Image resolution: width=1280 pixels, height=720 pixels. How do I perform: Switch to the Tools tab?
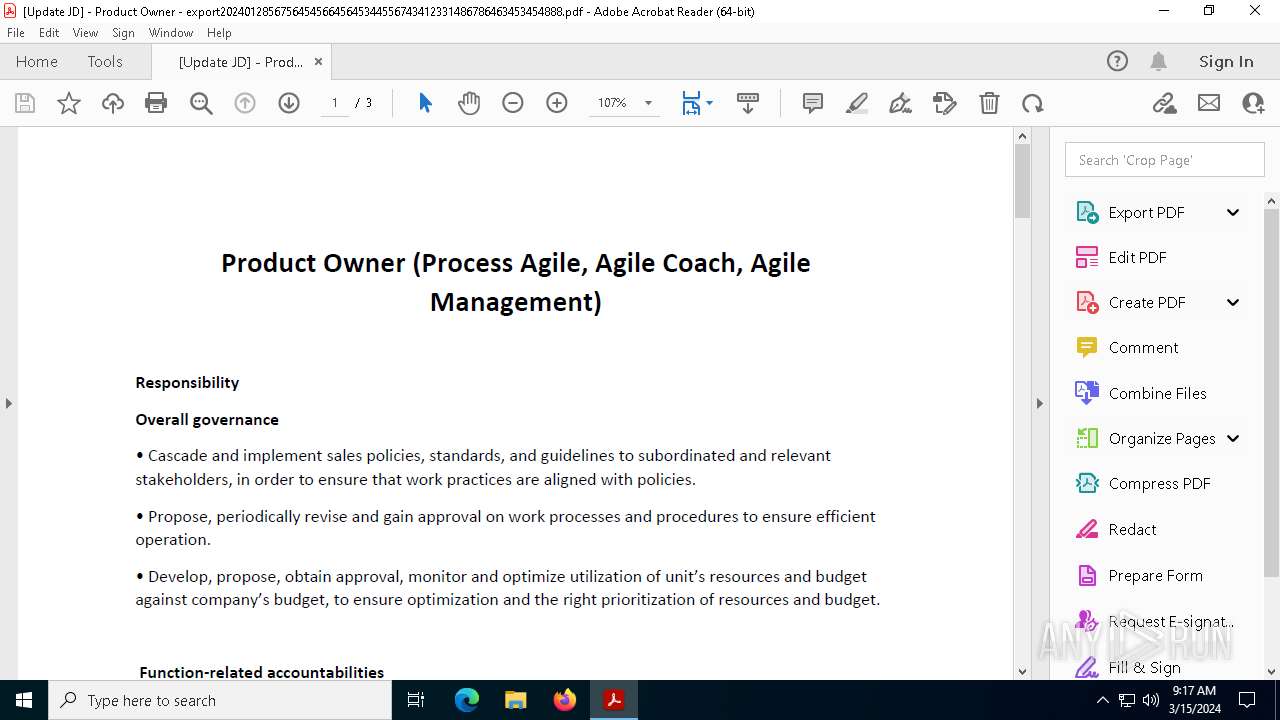pyautogui.click(x=105, y=61)
